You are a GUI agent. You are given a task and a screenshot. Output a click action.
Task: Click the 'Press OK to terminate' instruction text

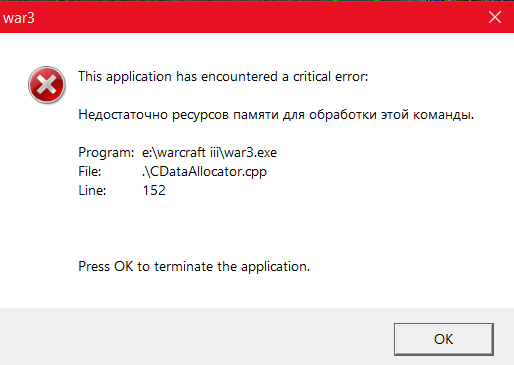(194, 267)
